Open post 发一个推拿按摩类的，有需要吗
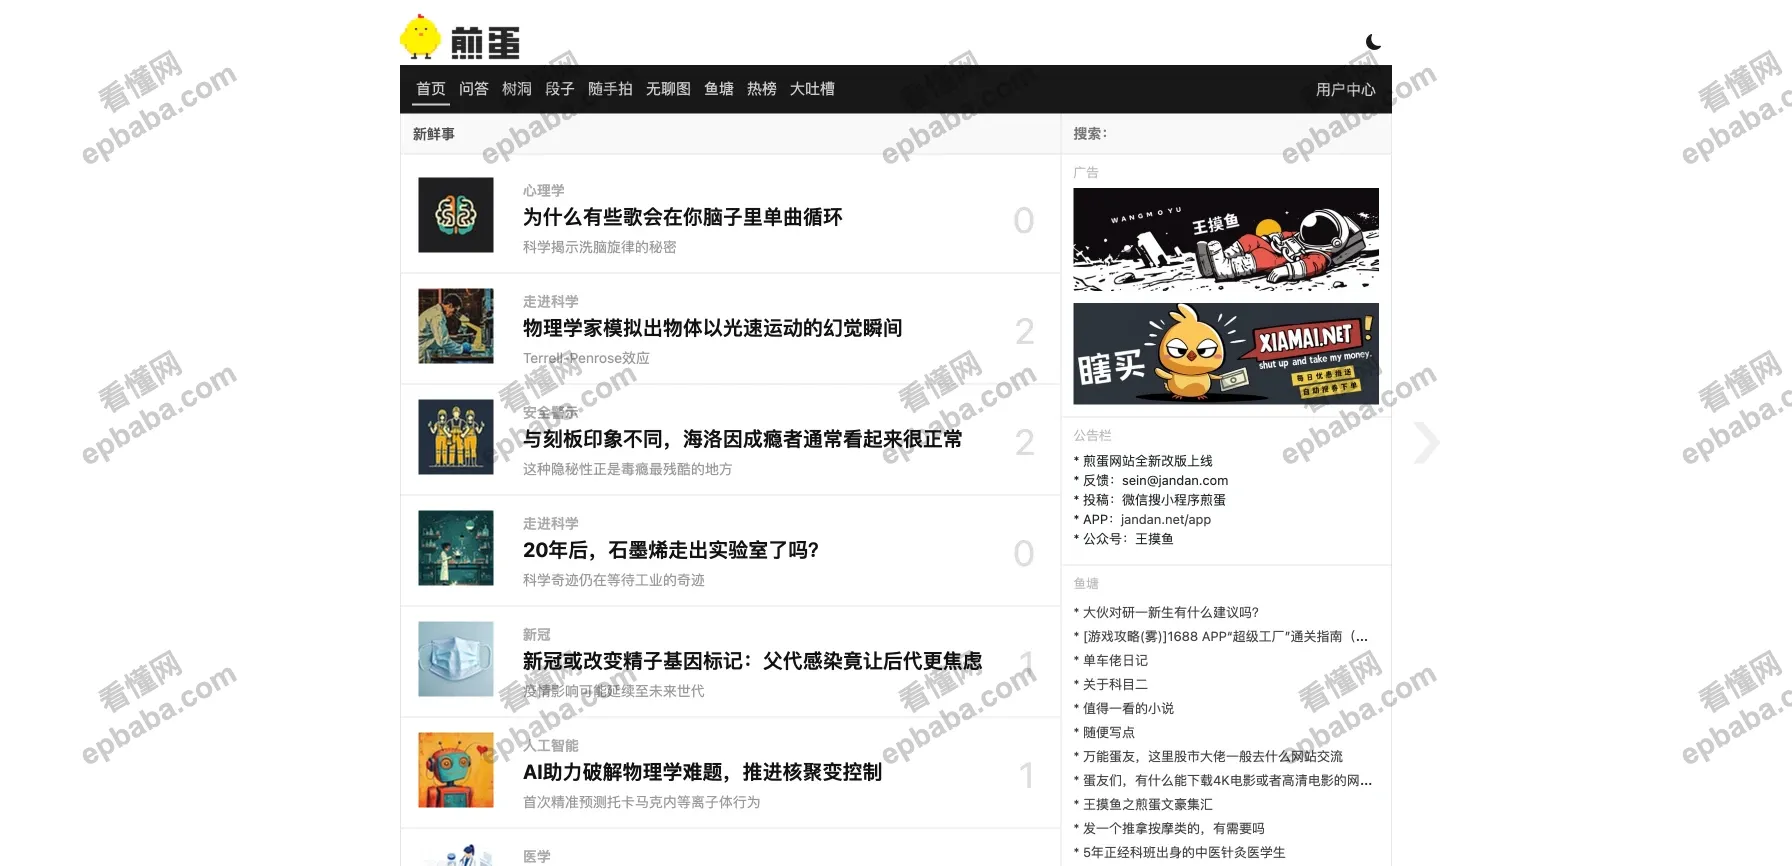Image resolution: width=1792 pixels, height=866 pixels. point(1174,828)
